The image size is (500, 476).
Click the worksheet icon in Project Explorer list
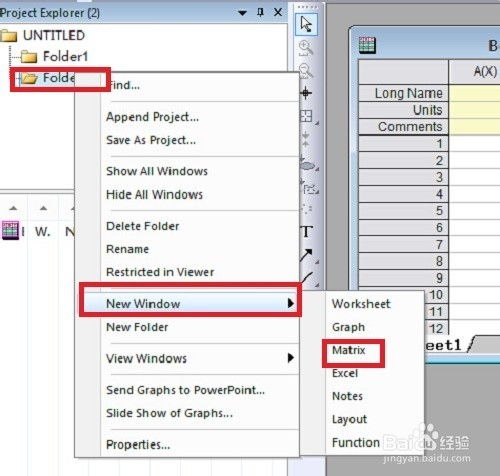(x=10, y=231)
